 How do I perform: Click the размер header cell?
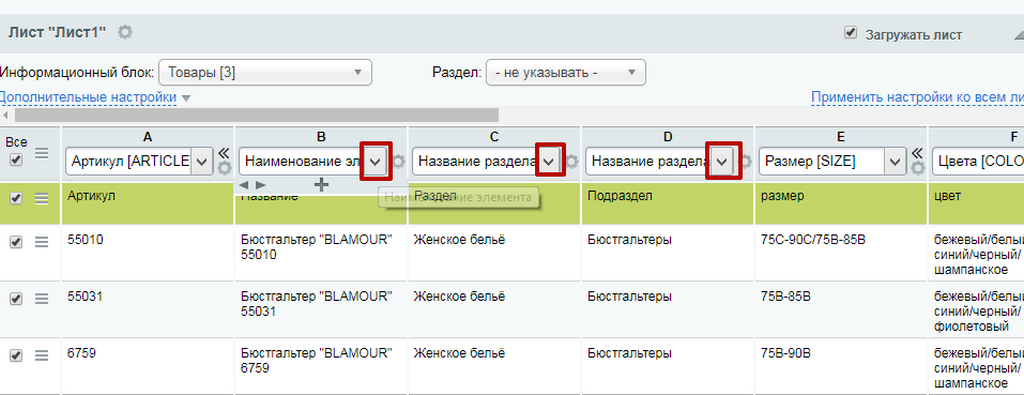[841, 203]
